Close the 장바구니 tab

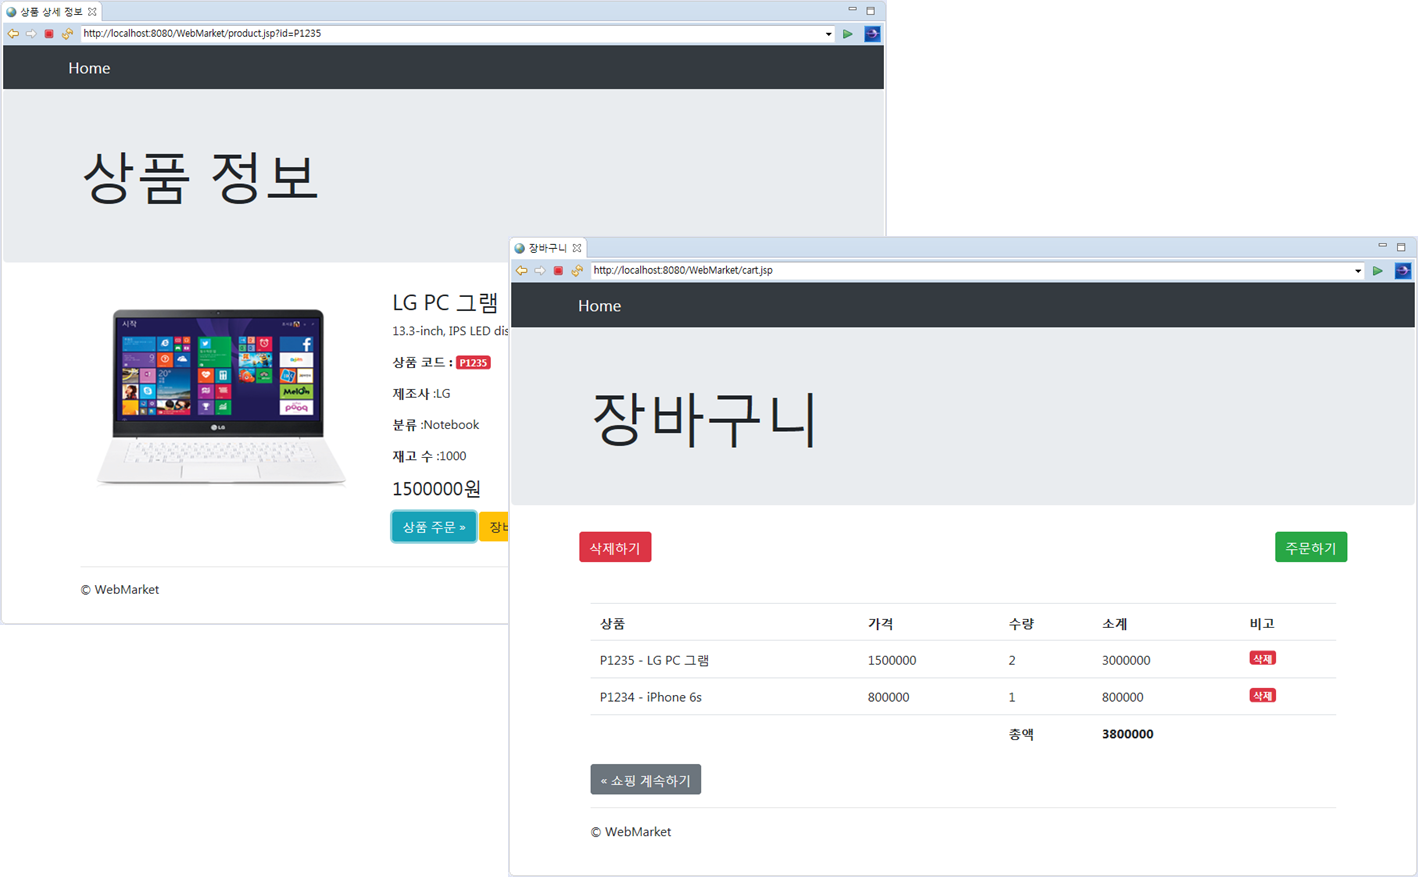(577, 248)
